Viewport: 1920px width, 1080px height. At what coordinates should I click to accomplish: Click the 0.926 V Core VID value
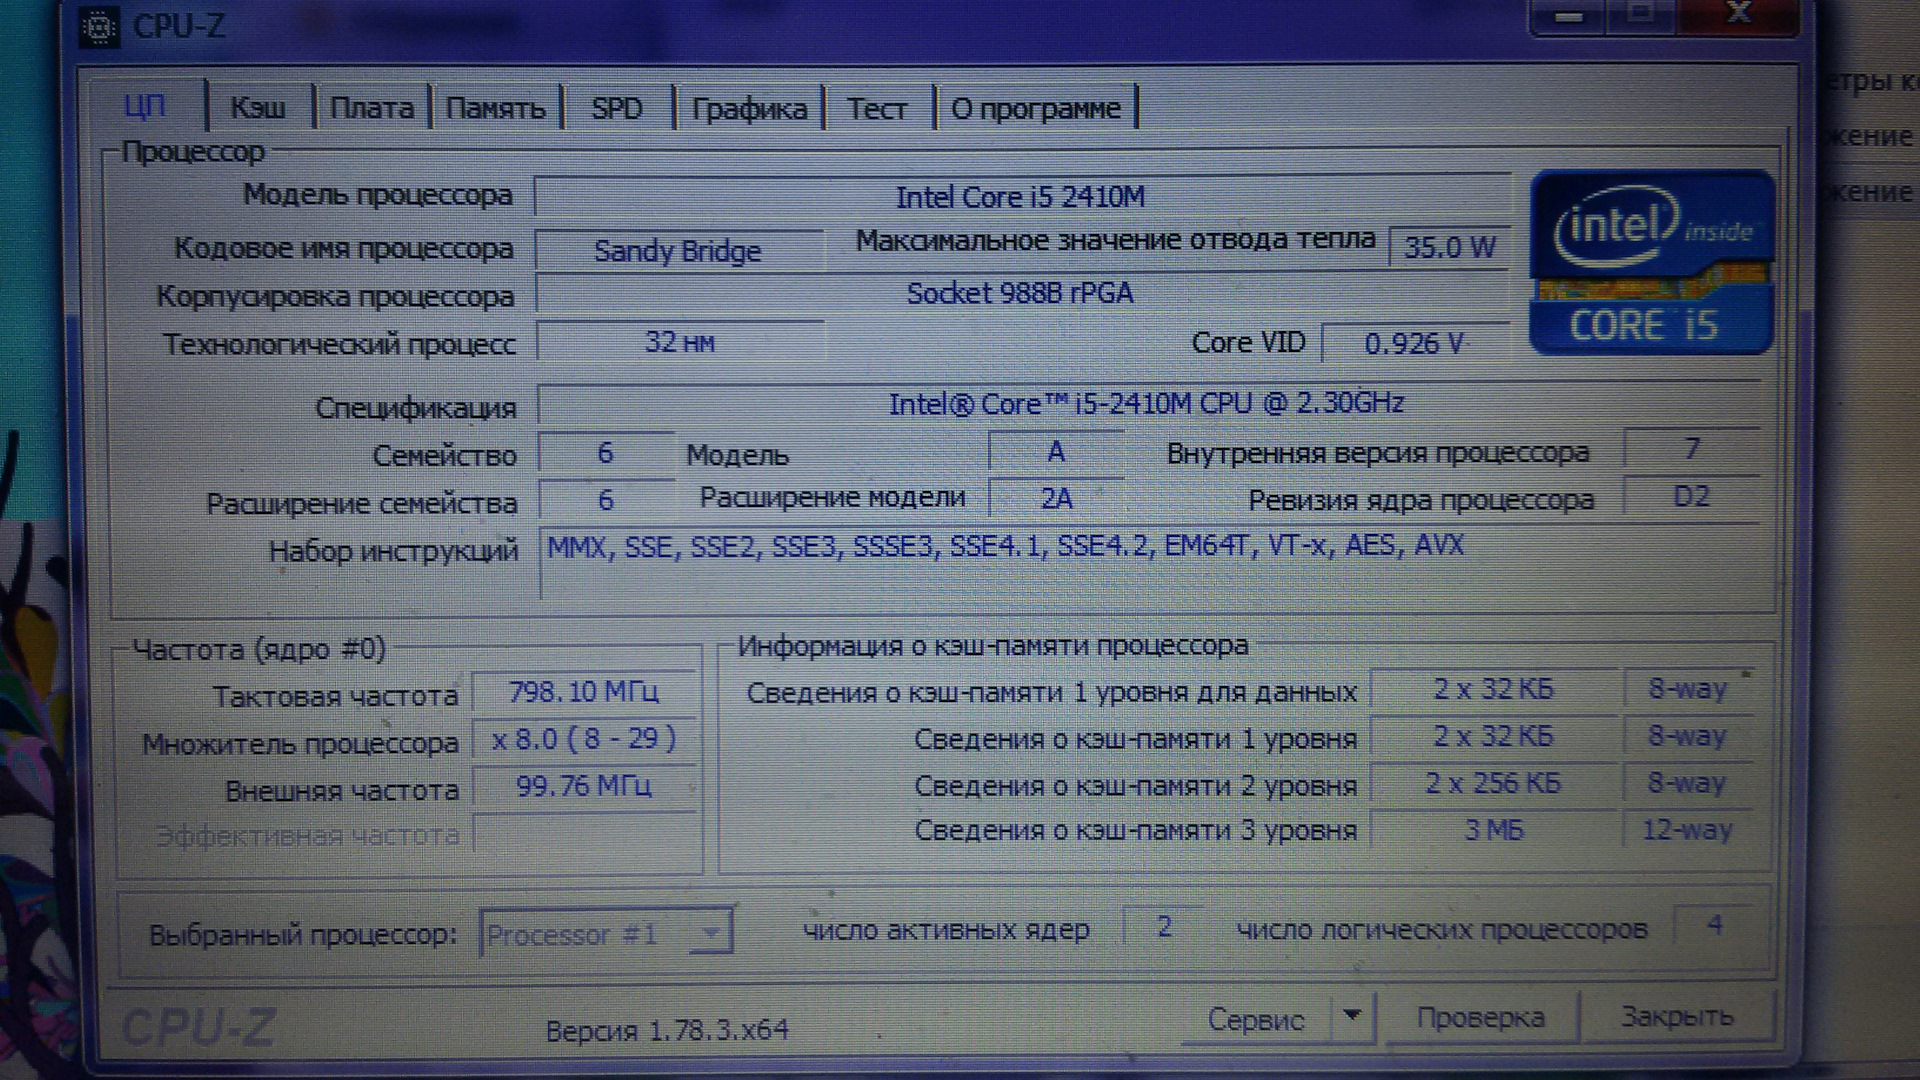pyautogui.click(x=1415, y=343)
